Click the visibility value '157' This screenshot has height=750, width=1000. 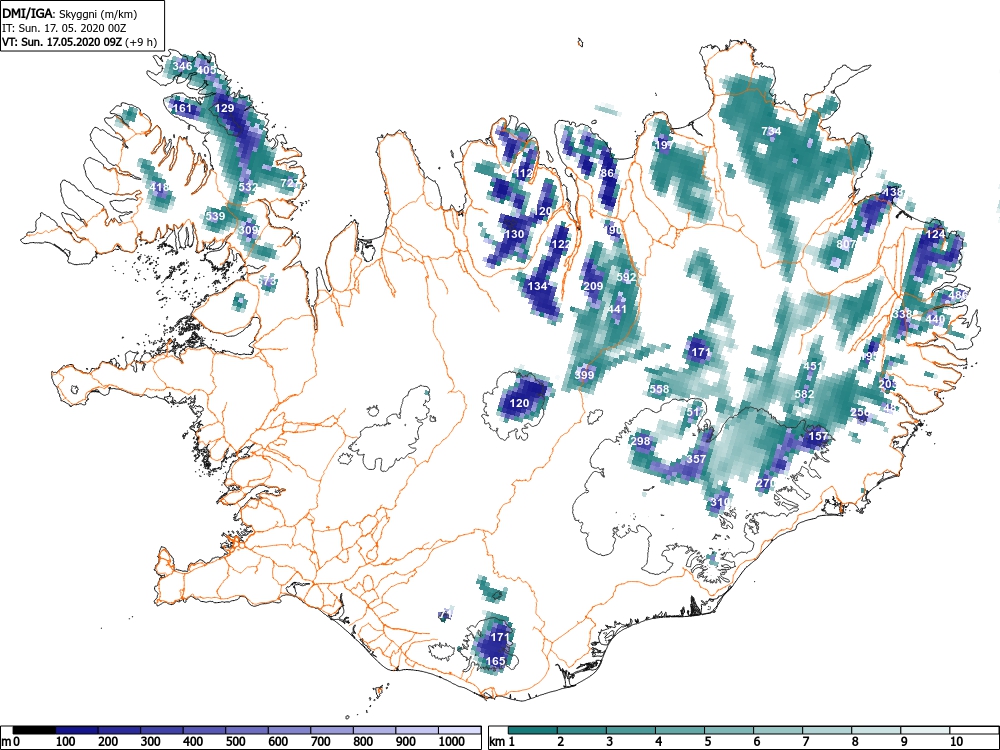point(818,437)
